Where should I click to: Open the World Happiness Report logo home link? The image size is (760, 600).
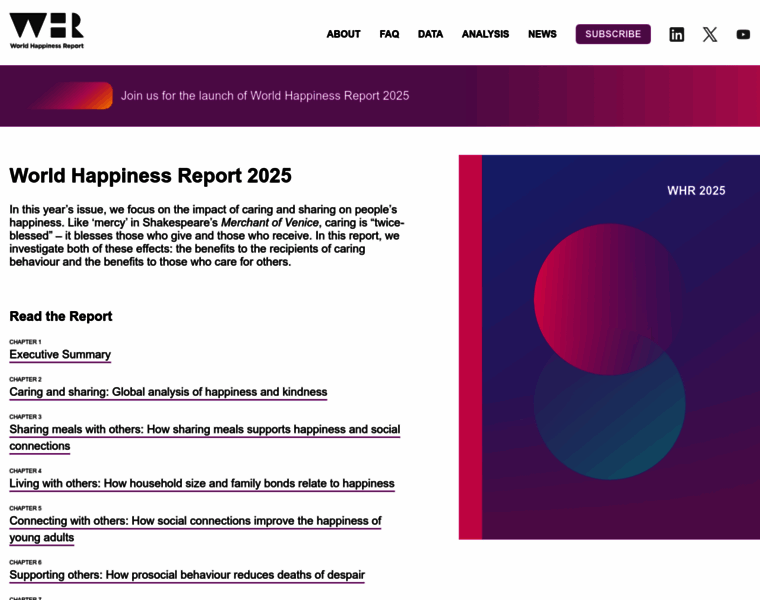47,31
